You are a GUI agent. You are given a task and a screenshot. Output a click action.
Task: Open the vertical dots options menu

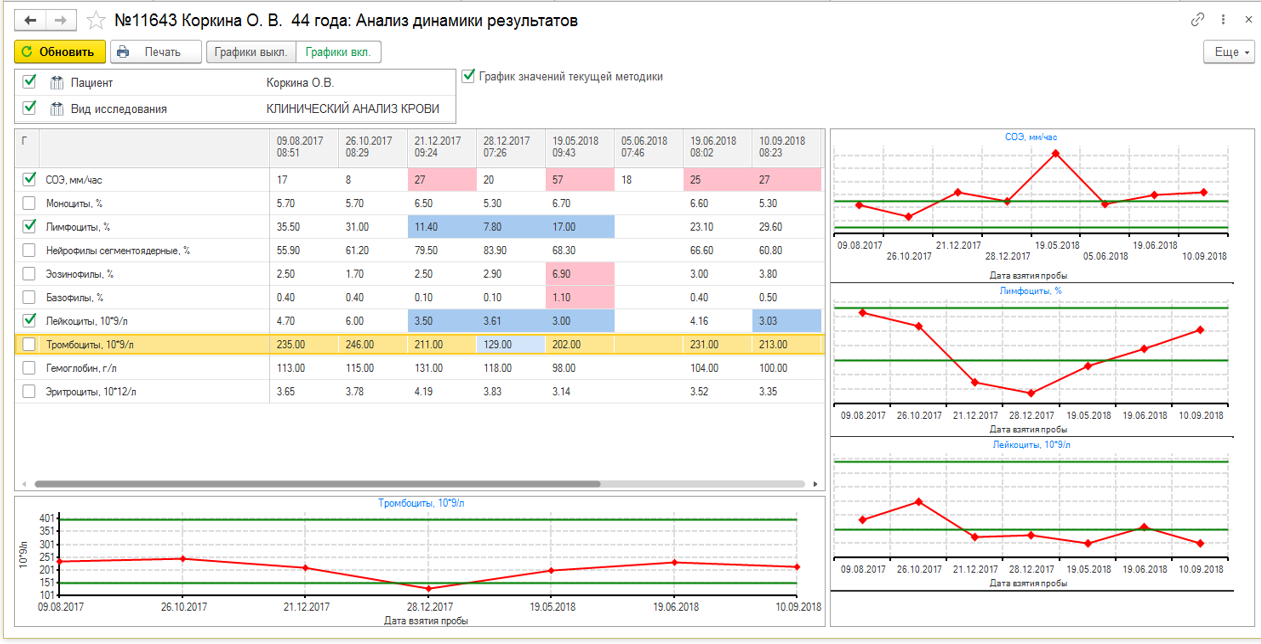click(1224, 20)
